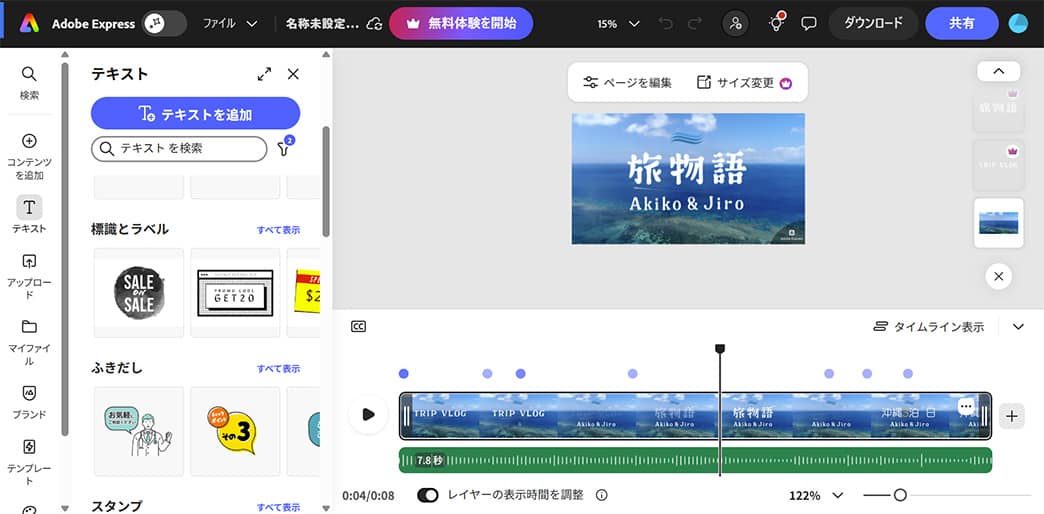Viewport: 1044px width, 514px height.
Task: Close the page thumbnails strip
Action: tap(998, 276)
